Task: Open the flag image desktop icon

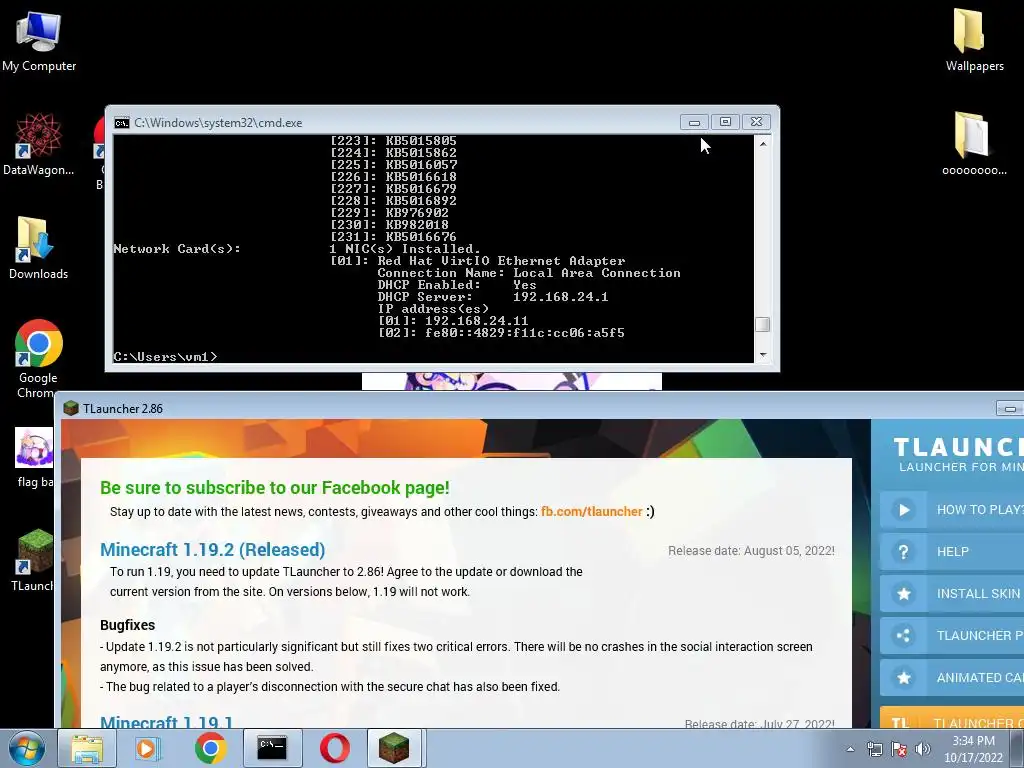Action: [x=34, y=457]
